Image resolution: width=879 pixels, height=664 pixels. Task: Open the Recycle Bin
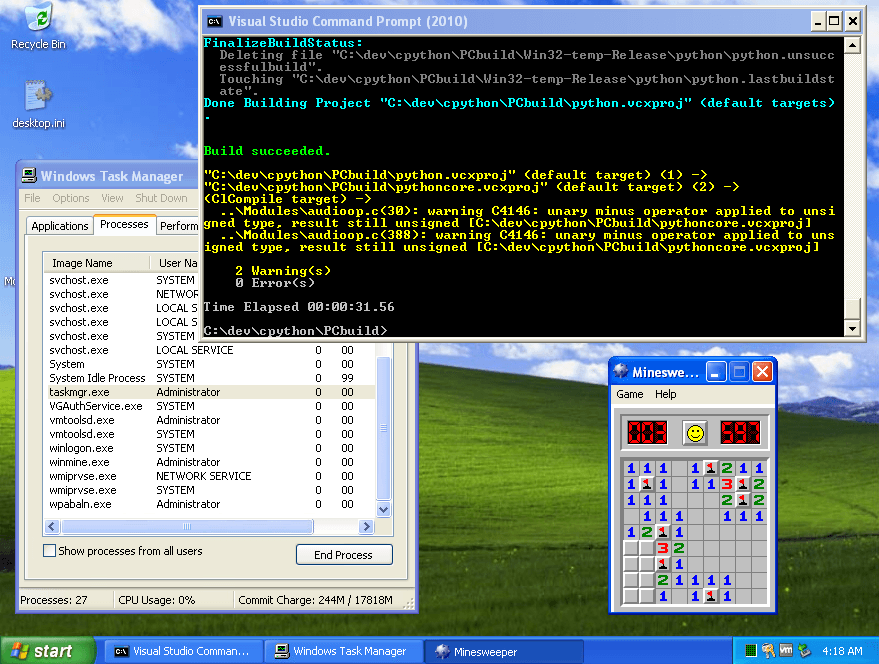[x=37, y=20]
